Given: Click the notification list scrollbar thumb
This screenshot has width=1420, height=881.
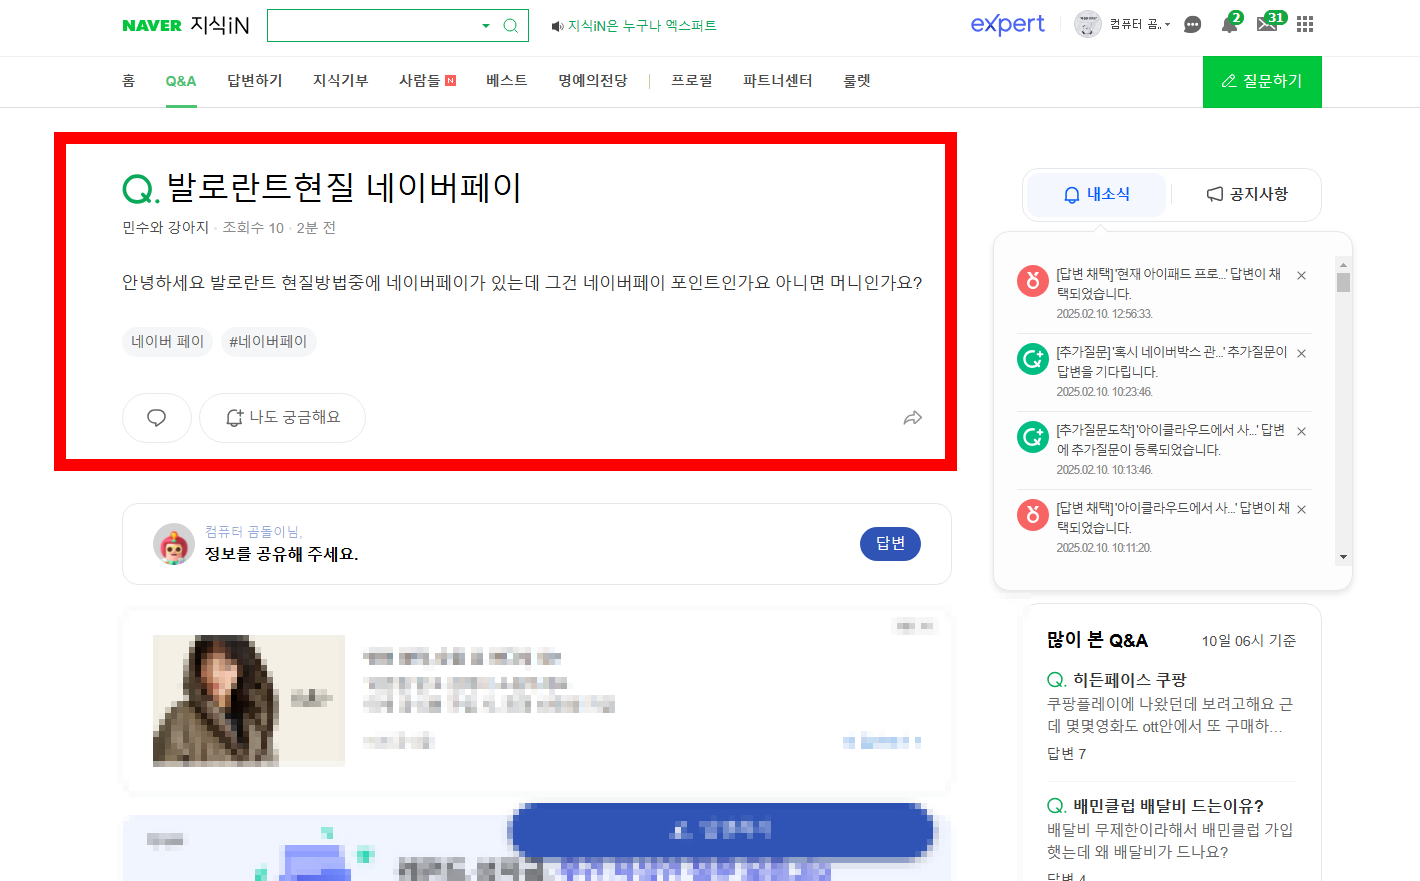Looking at the screenshot, I should point(1343,282).
